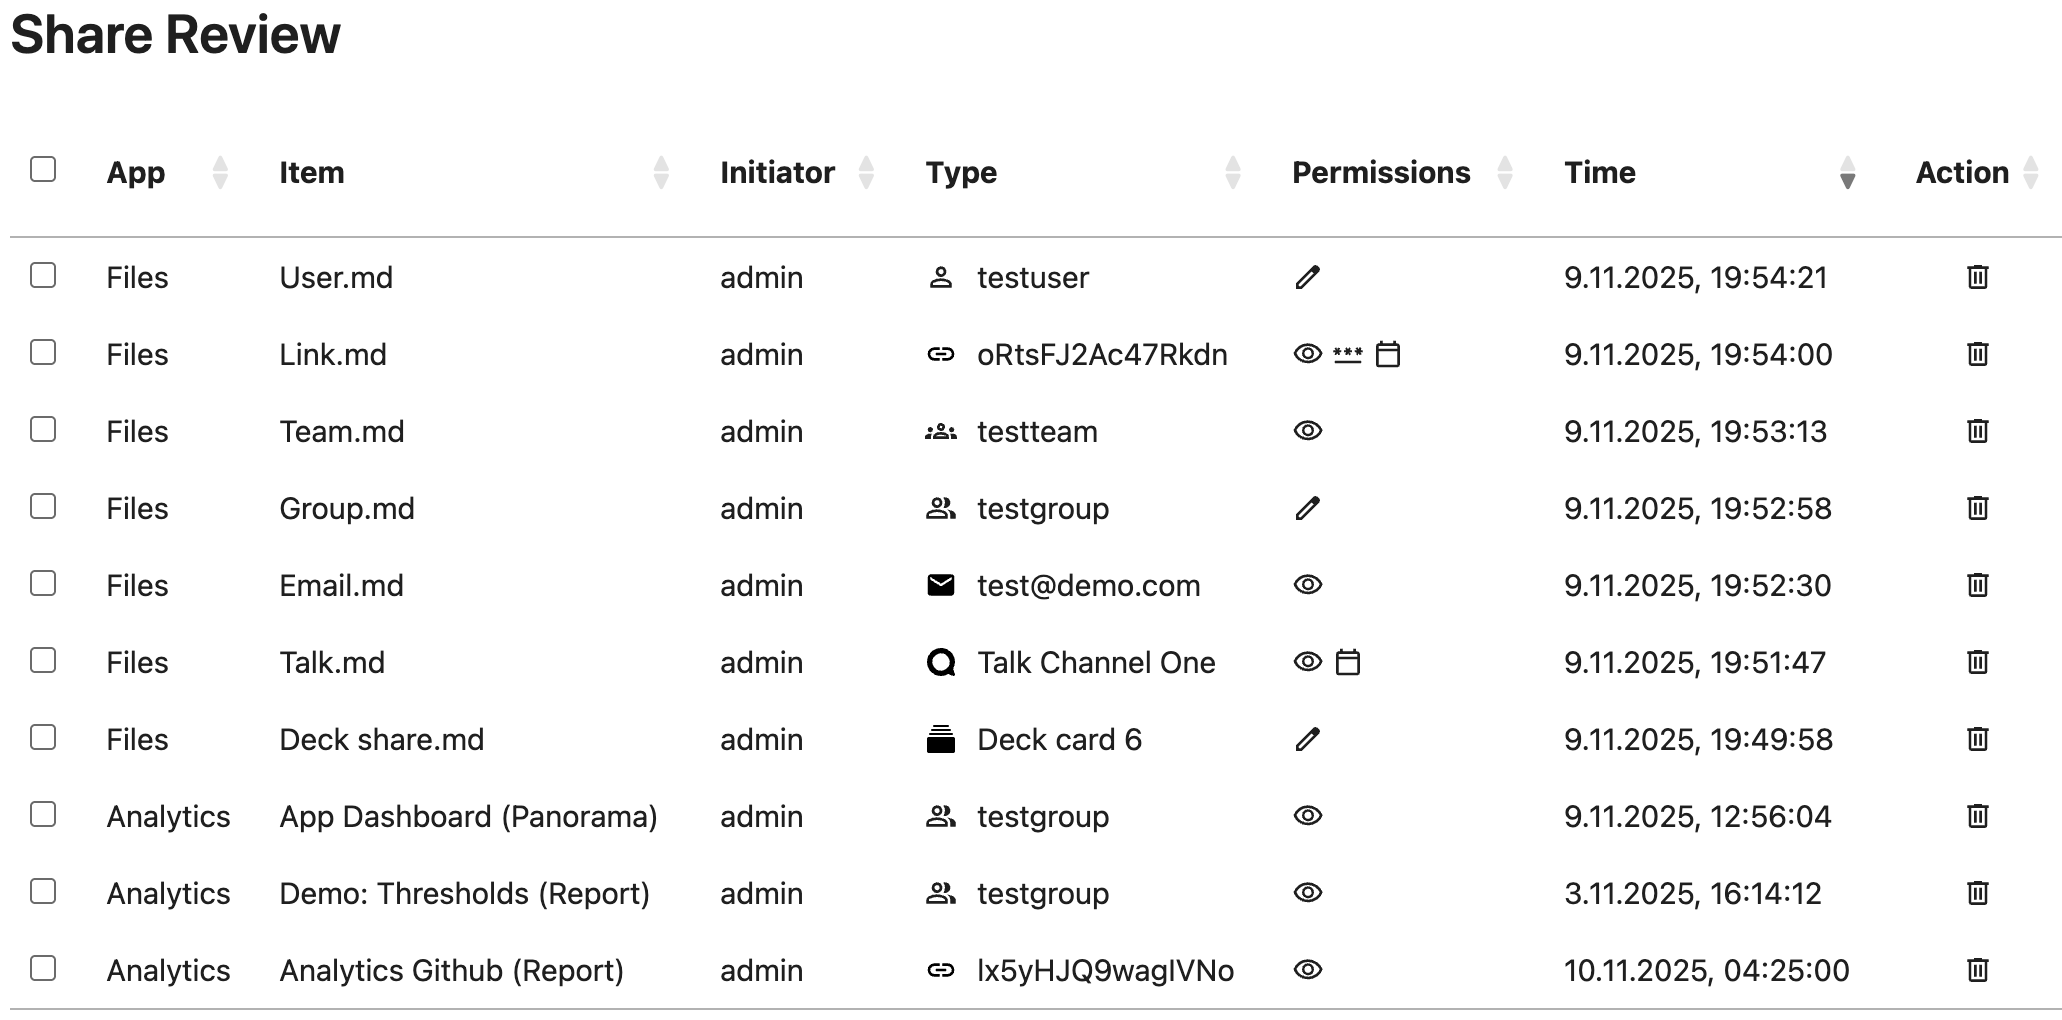Sort the table by App column arrows

220,172
